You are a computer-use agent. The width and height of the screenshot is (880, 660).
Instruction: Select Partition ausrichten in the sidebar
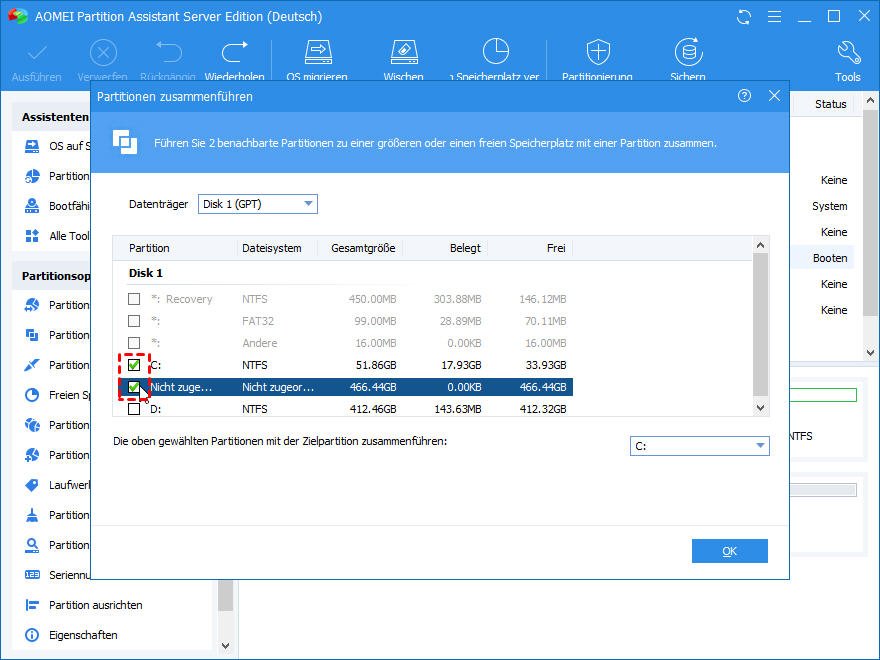click(x=95, y=605)
